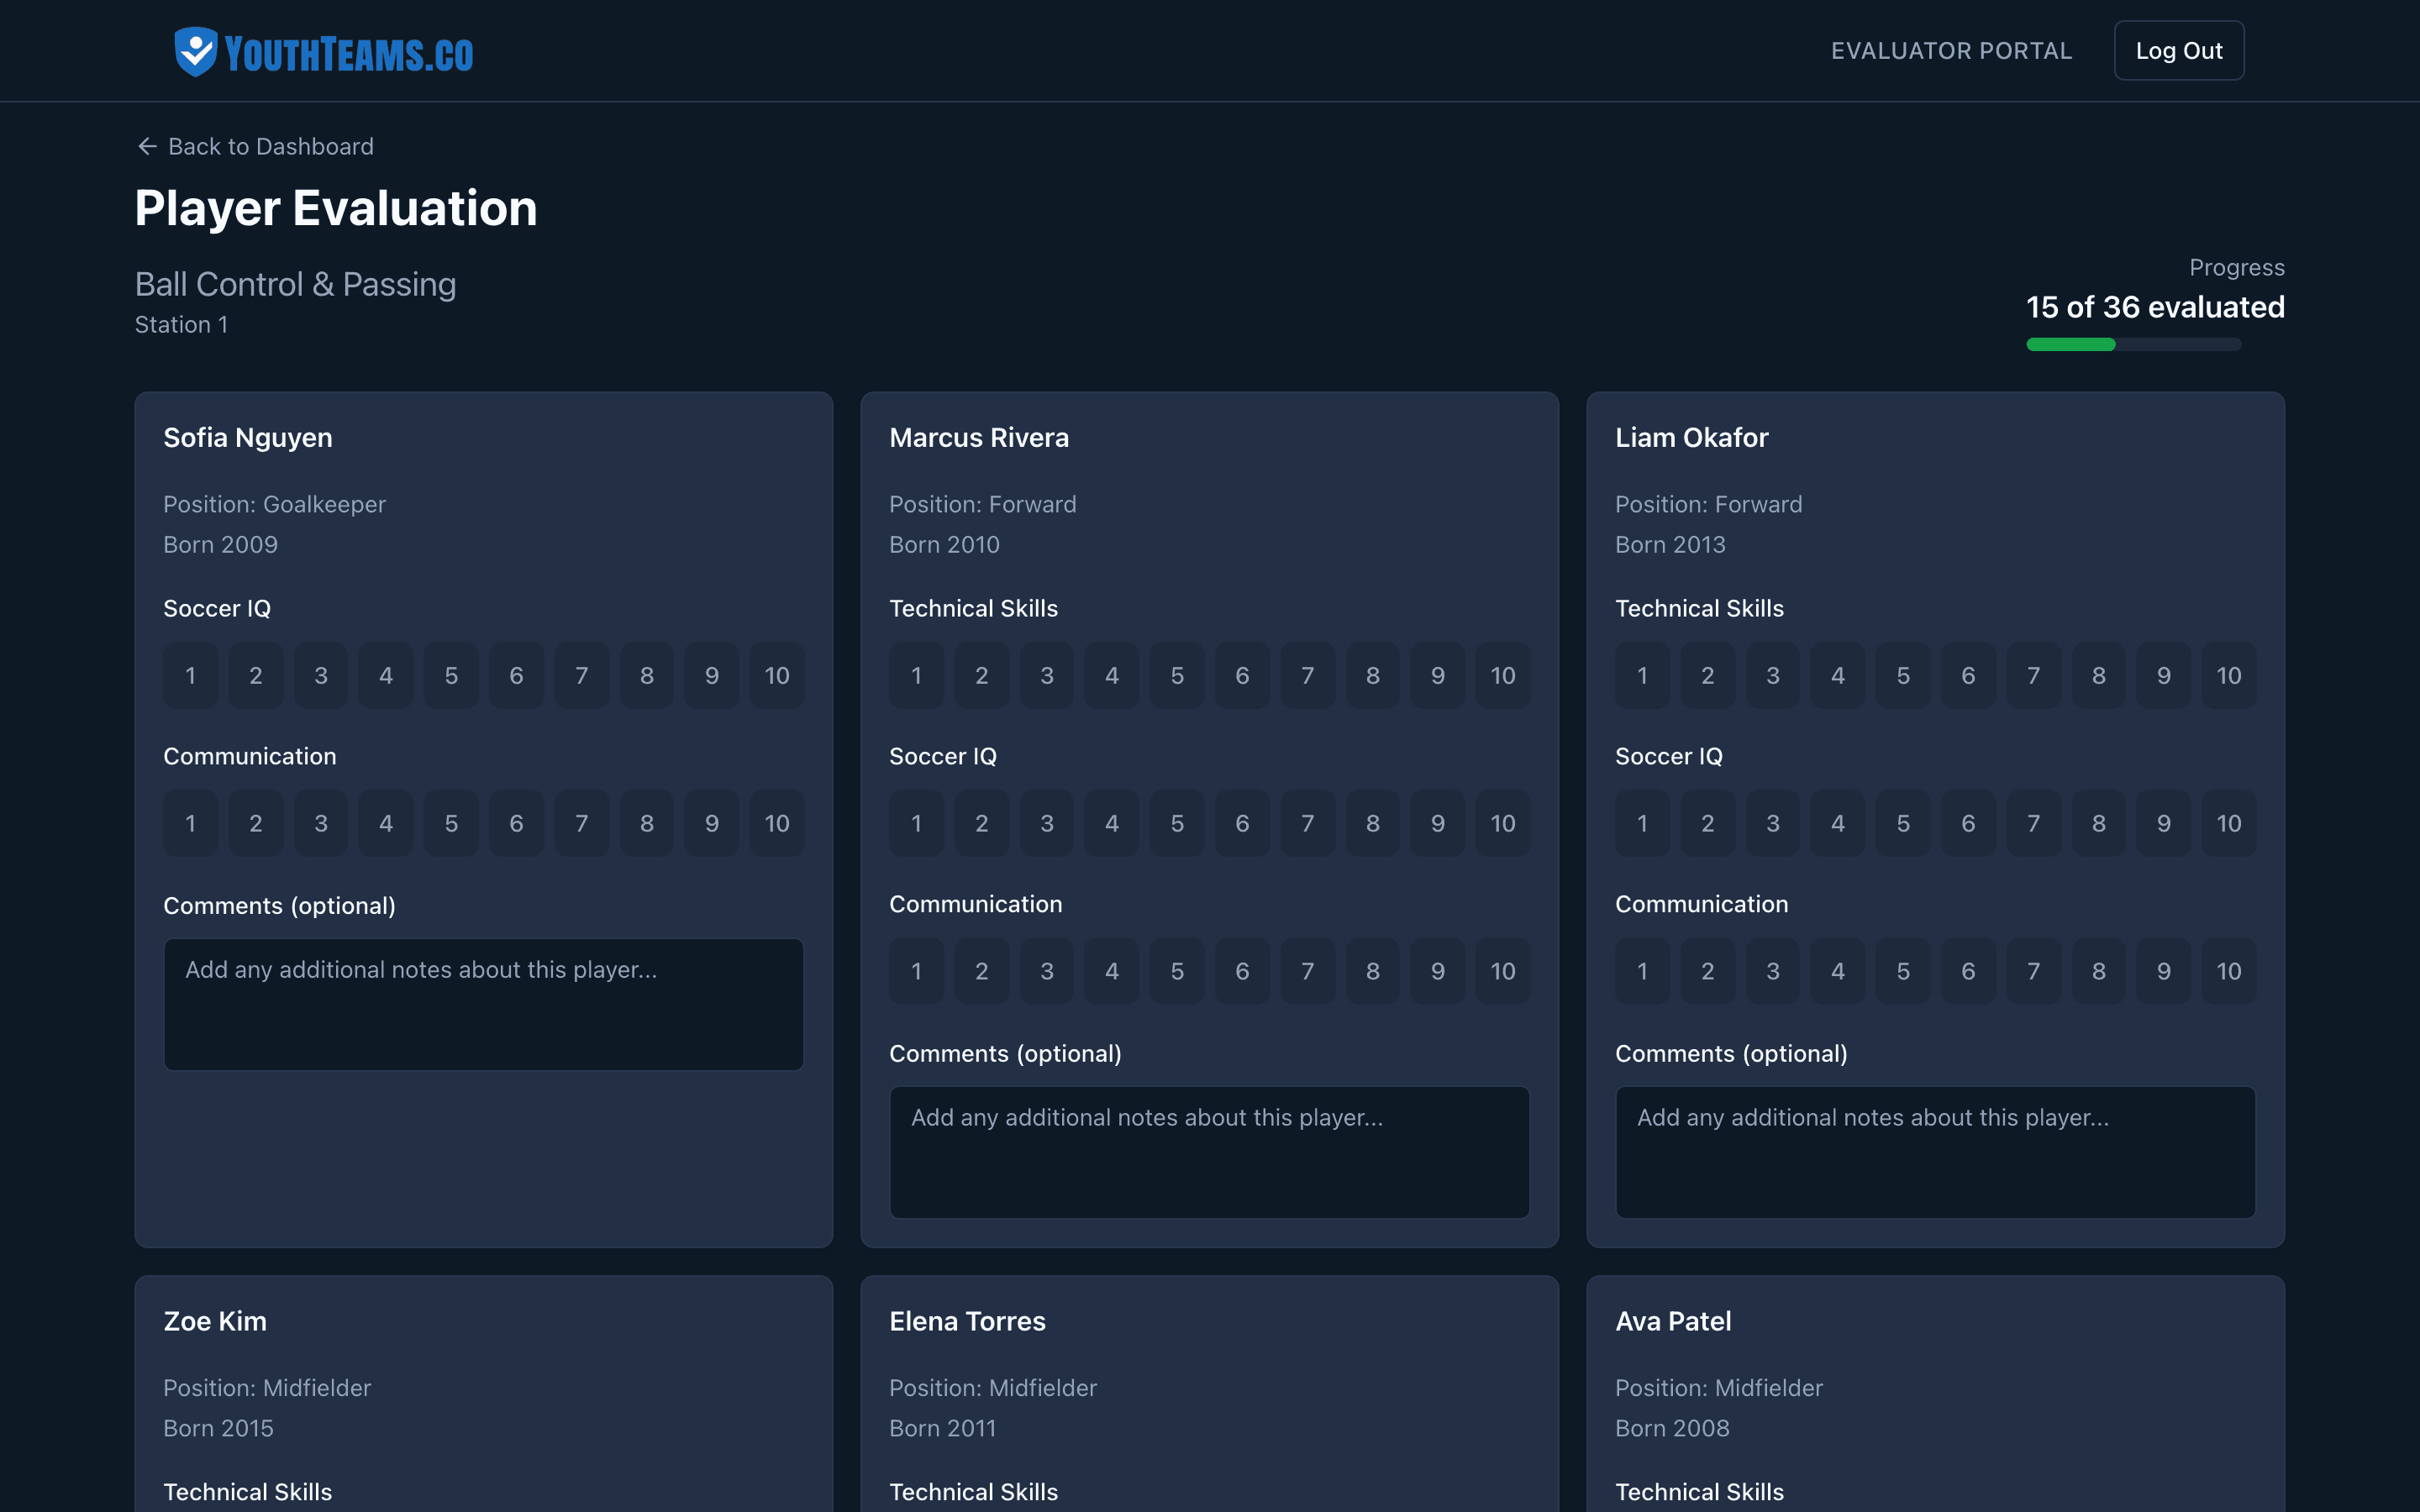Give Liam Okafor Communication a 1
The image size is (2420, 1512).
(1642, 972)
